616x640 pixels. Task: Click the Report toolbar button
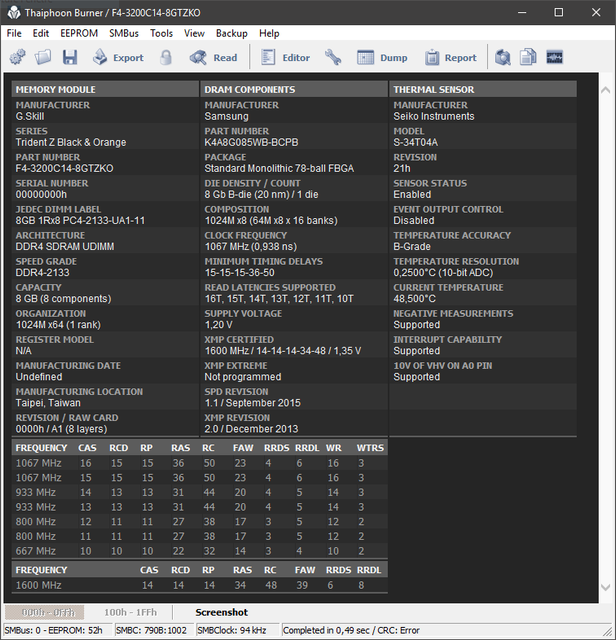451,58
